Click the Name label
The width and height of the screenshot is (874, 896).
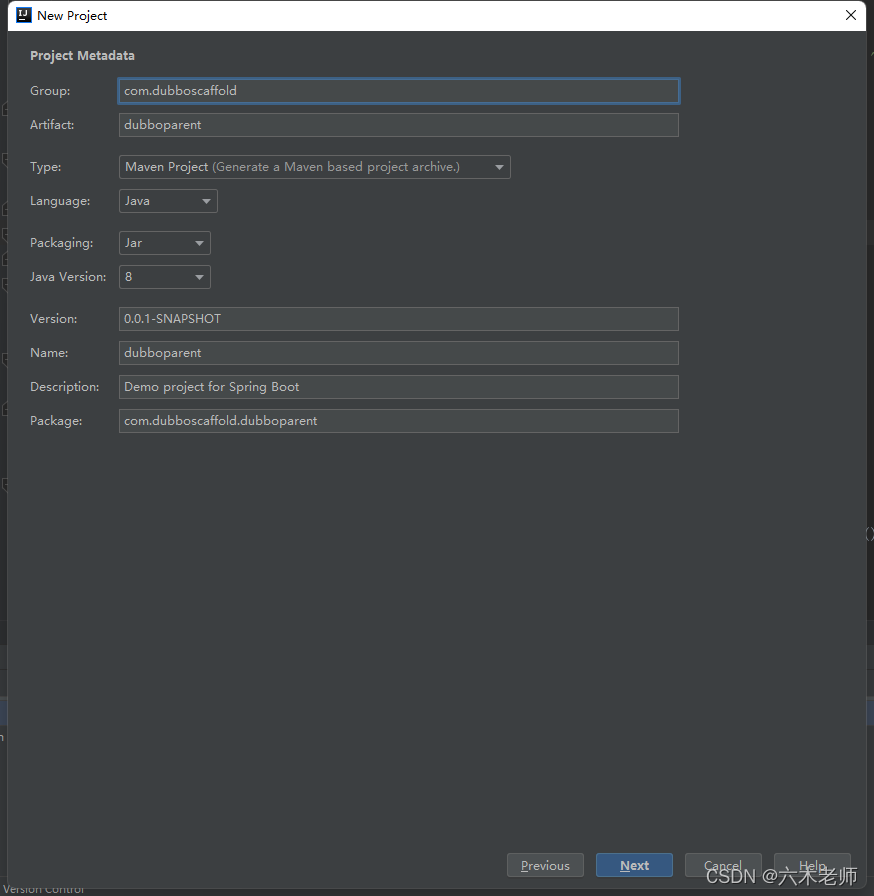pos(49,353)
